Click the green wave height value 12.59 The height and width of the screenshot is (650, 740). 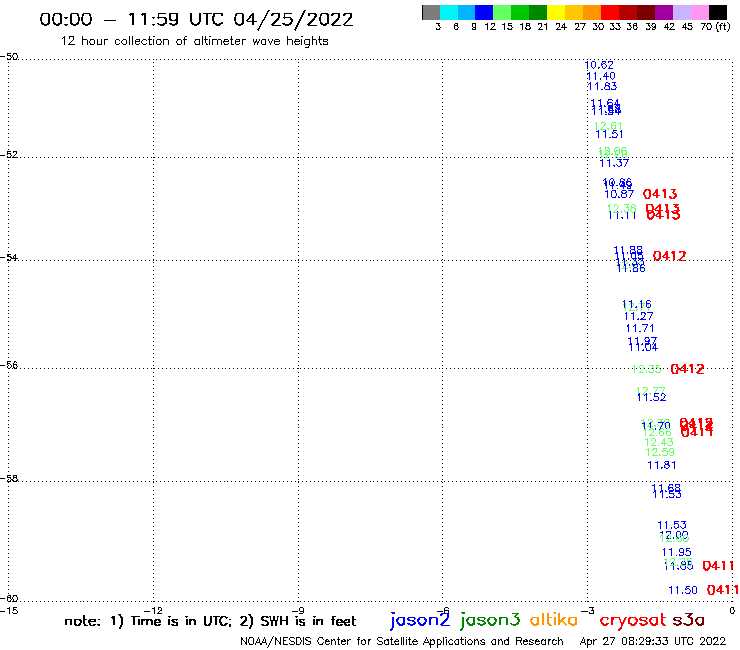pos(660,452)
